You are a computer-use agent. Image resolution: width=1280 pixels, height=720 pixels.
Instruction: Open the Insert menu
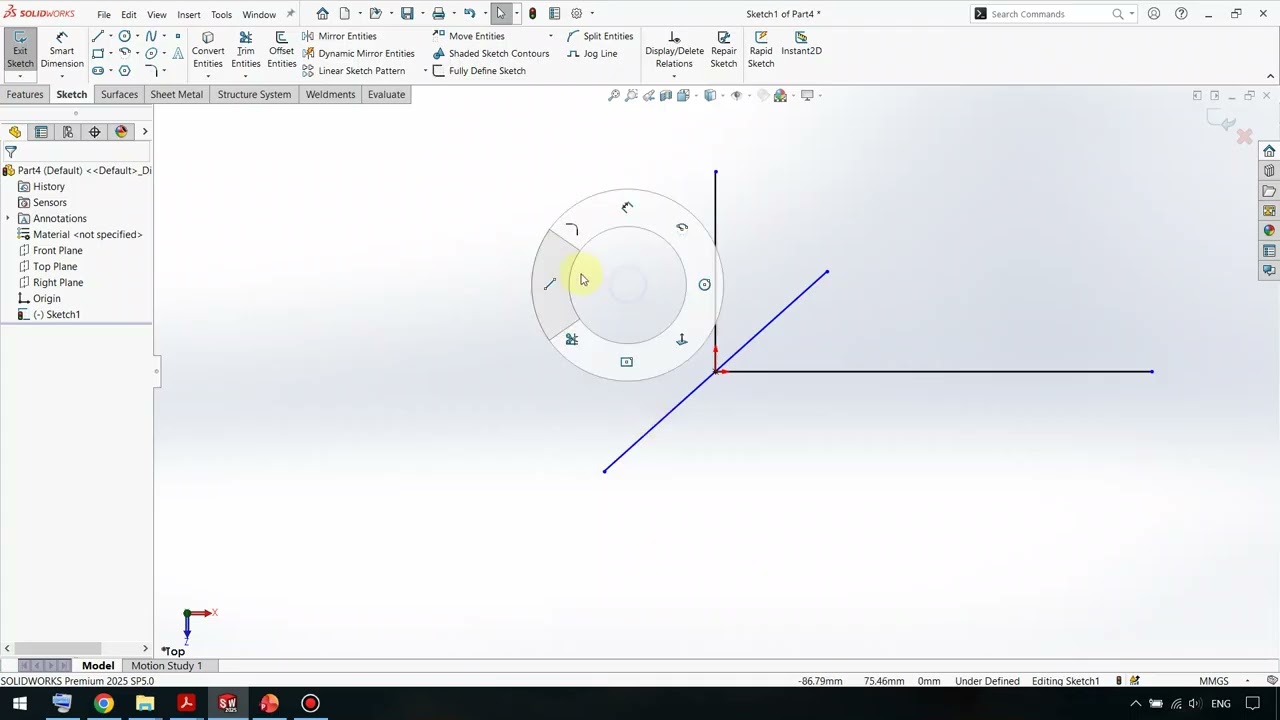pyautogui.click(x=189, y=15)
